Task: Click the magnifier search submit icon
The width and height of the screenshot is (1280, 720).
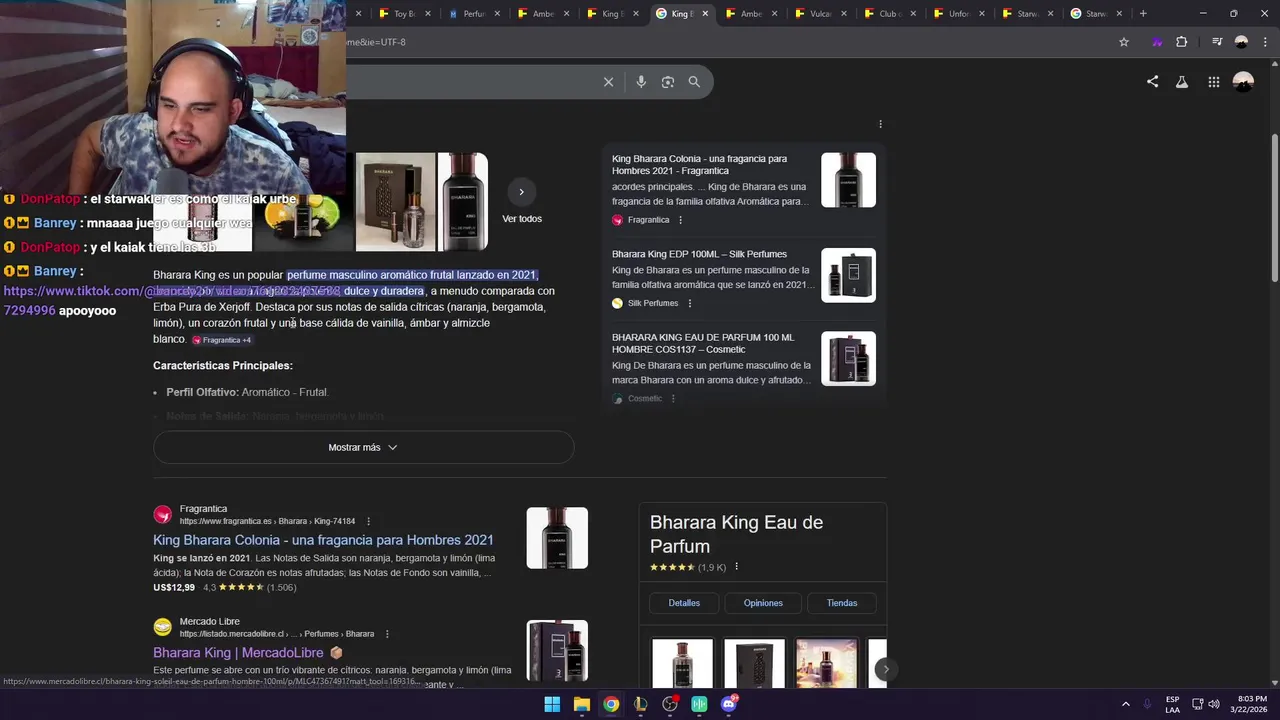Action: [x=694, y=82]
